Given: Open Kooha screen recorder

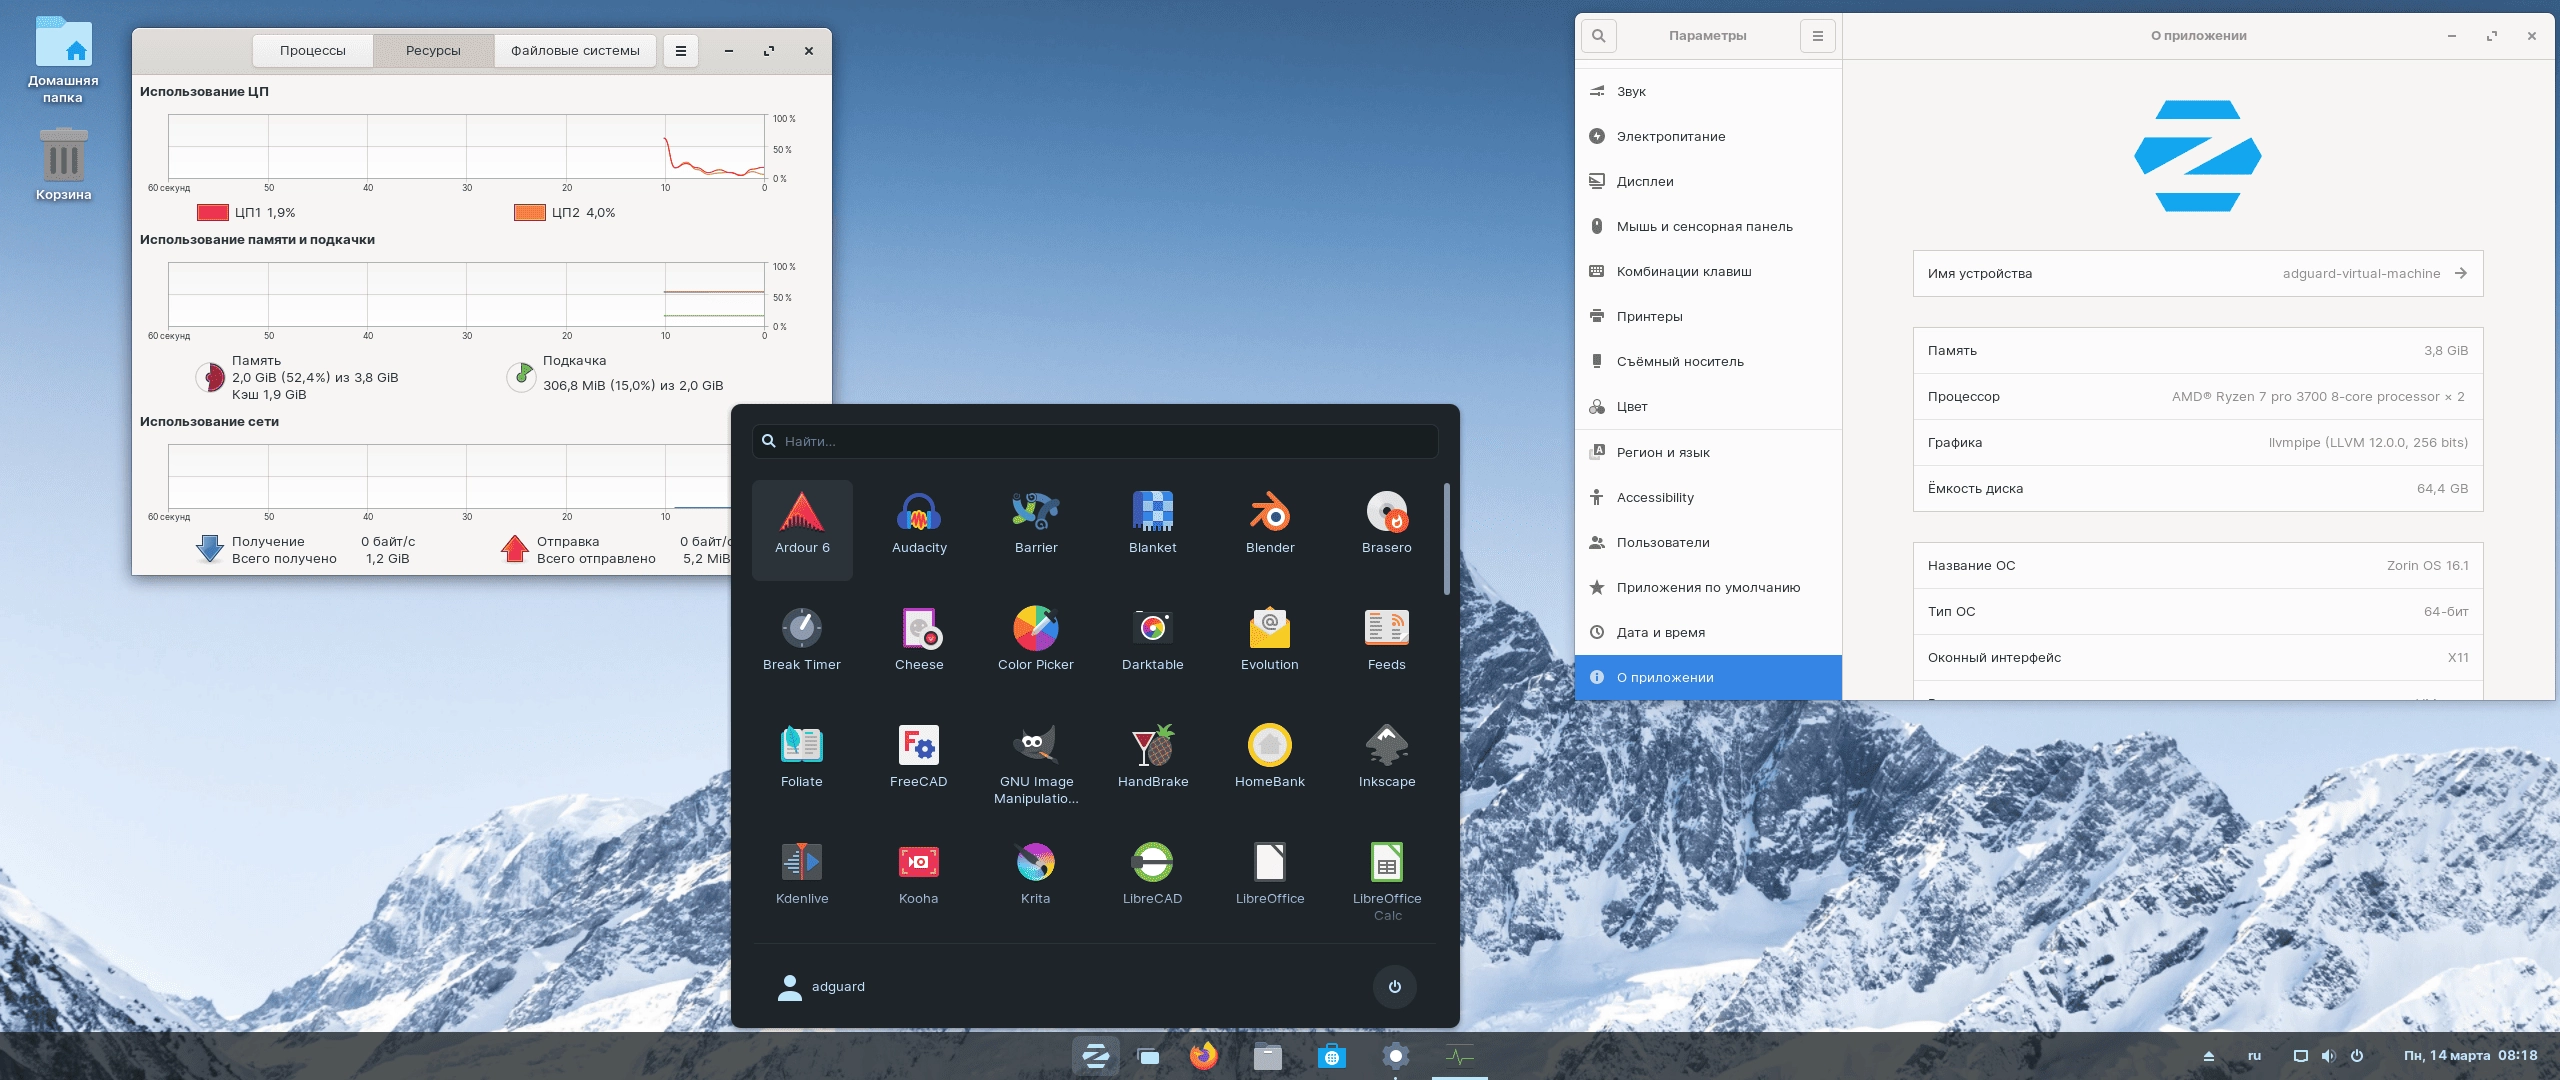Looking at the screenshot, I should click(919, 880).
